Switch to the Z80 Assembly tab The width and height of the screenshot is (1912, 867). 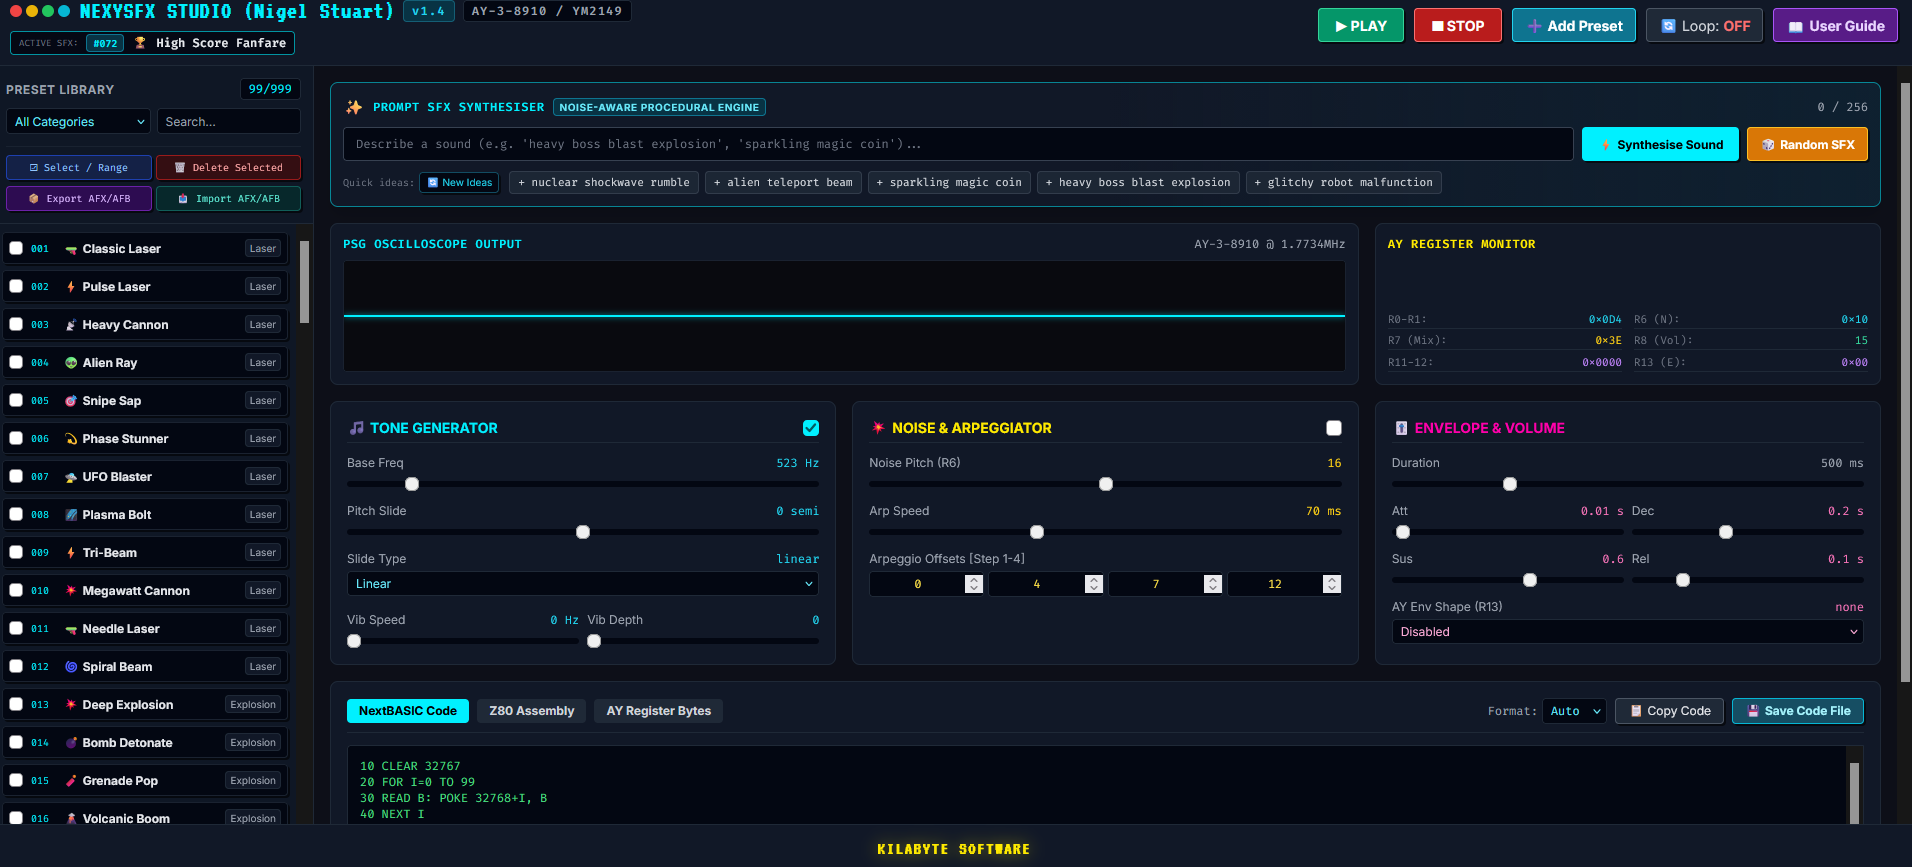pos(532,711)
